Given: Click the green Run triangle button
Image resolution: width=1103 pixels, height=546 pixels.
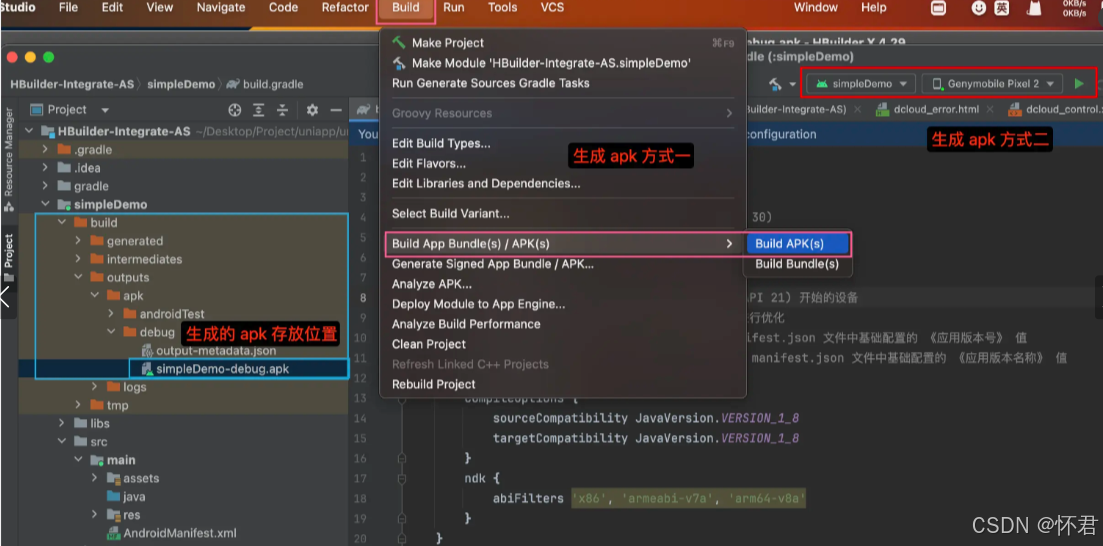Looking at the screenshot, I should [1078, 84].
